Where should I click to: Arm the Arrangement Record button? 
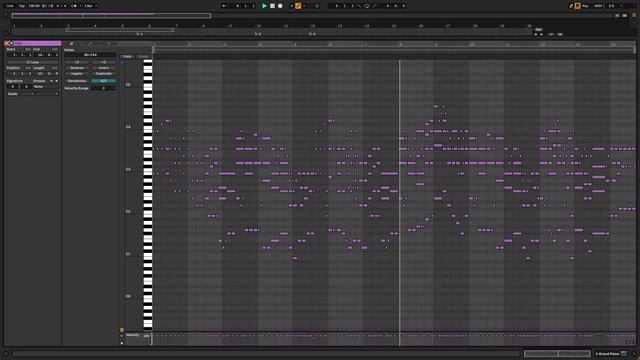coord(280,6)
